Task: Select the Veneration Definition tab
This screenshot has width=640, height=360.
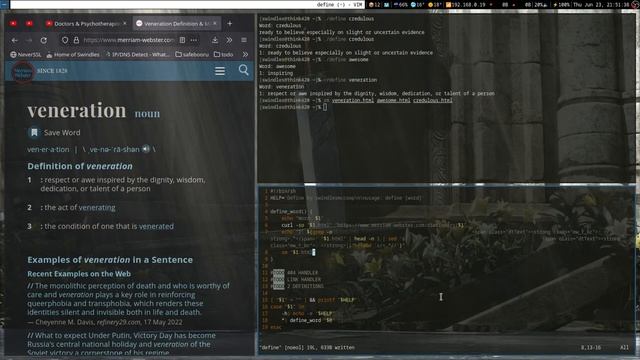Action: [x=177, y=24]
